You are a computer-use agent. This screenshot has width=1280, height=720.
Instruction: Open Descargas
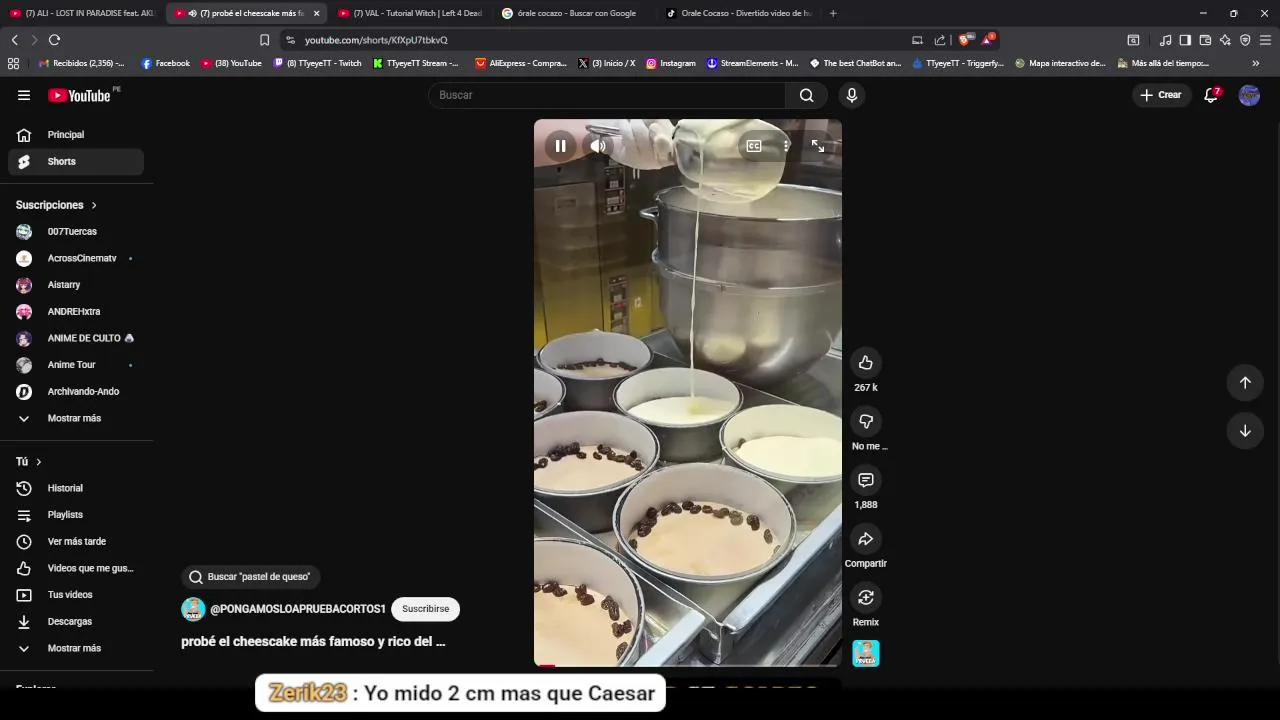76,621
